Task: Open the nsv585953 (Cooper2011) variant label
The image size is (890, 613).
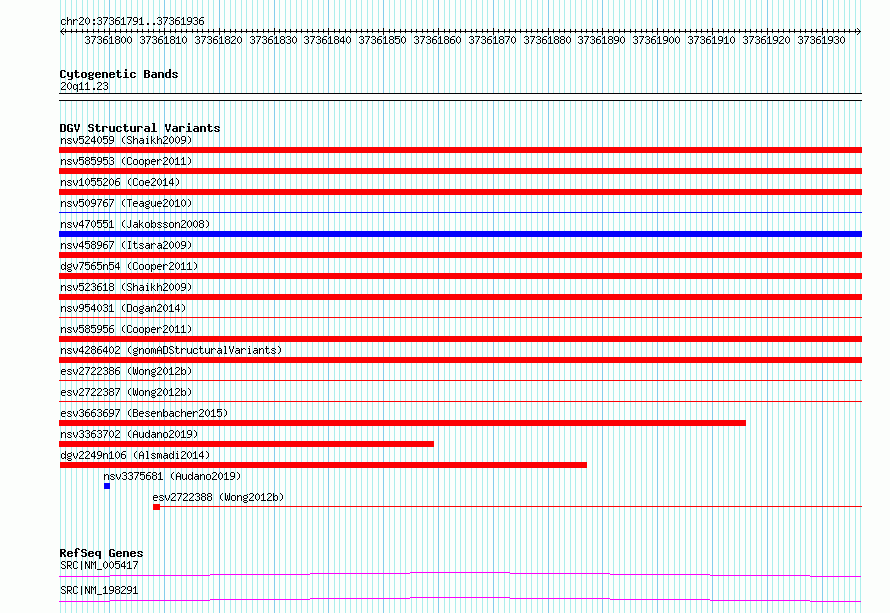Action: (126, 161)
